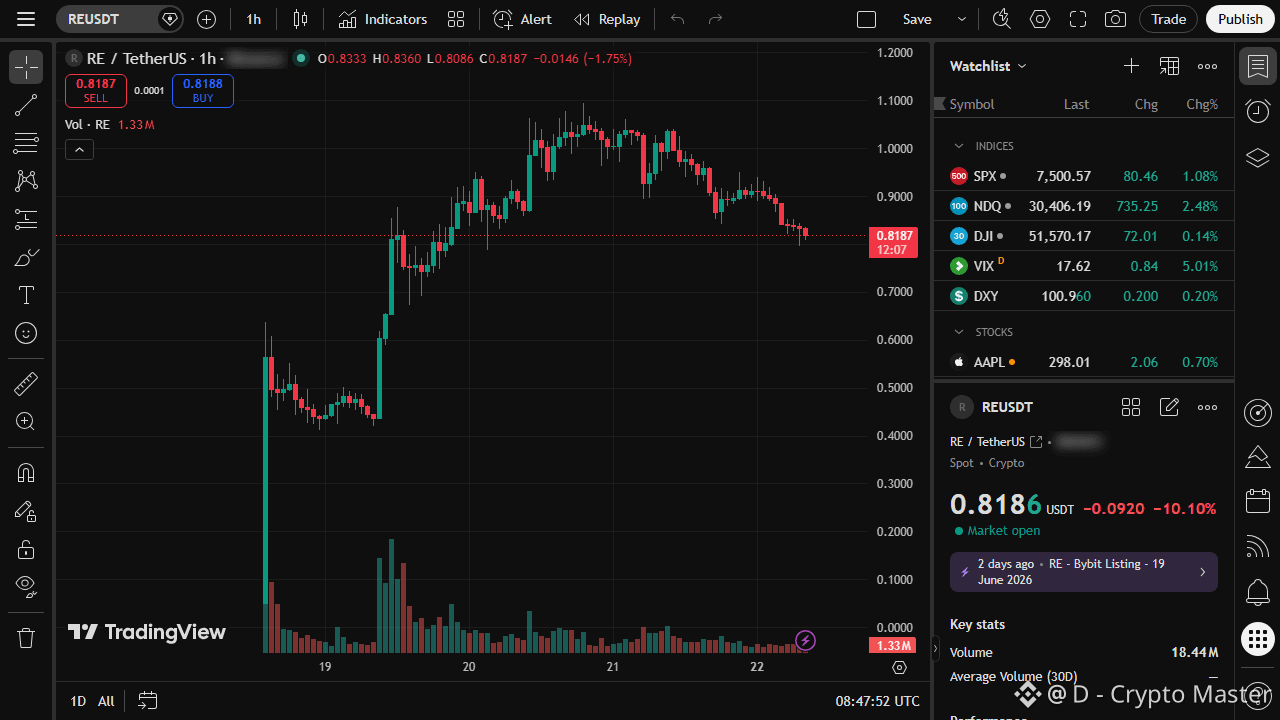
Task: Open the main hamburger menu
Action: [x=26, y=19]
